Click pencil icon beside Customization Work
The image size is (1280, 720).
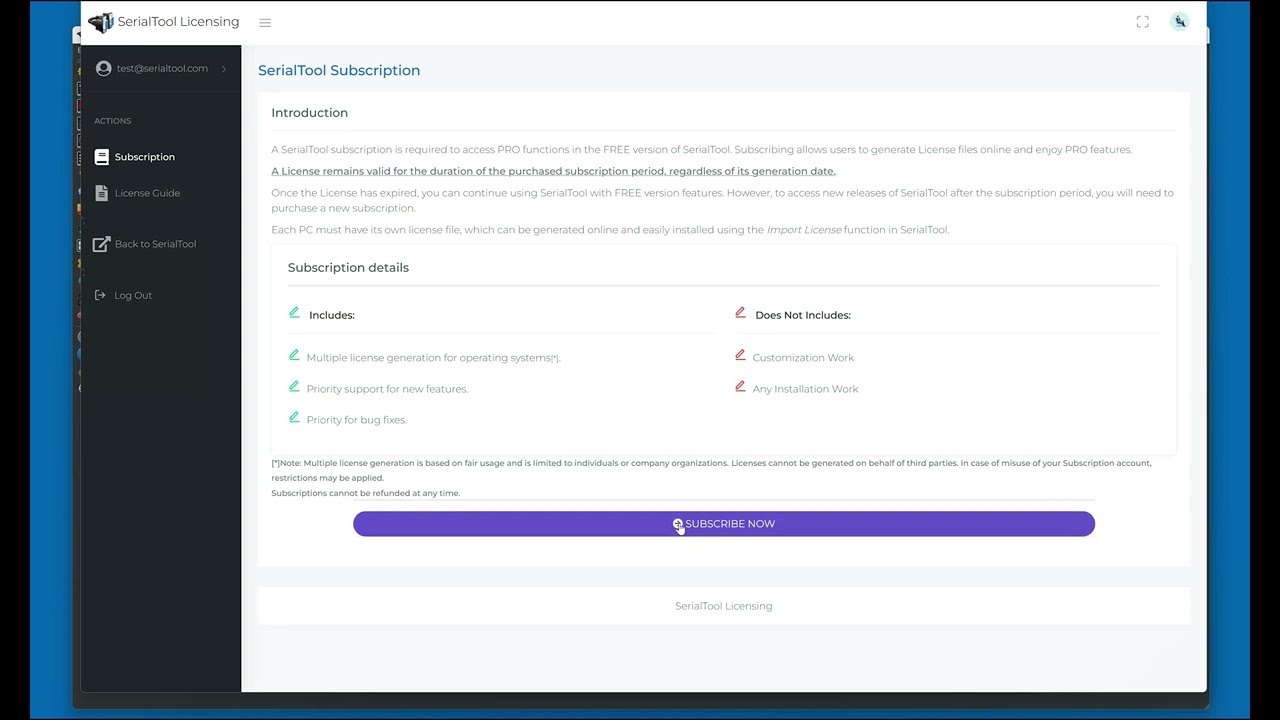tap(740, 355)
